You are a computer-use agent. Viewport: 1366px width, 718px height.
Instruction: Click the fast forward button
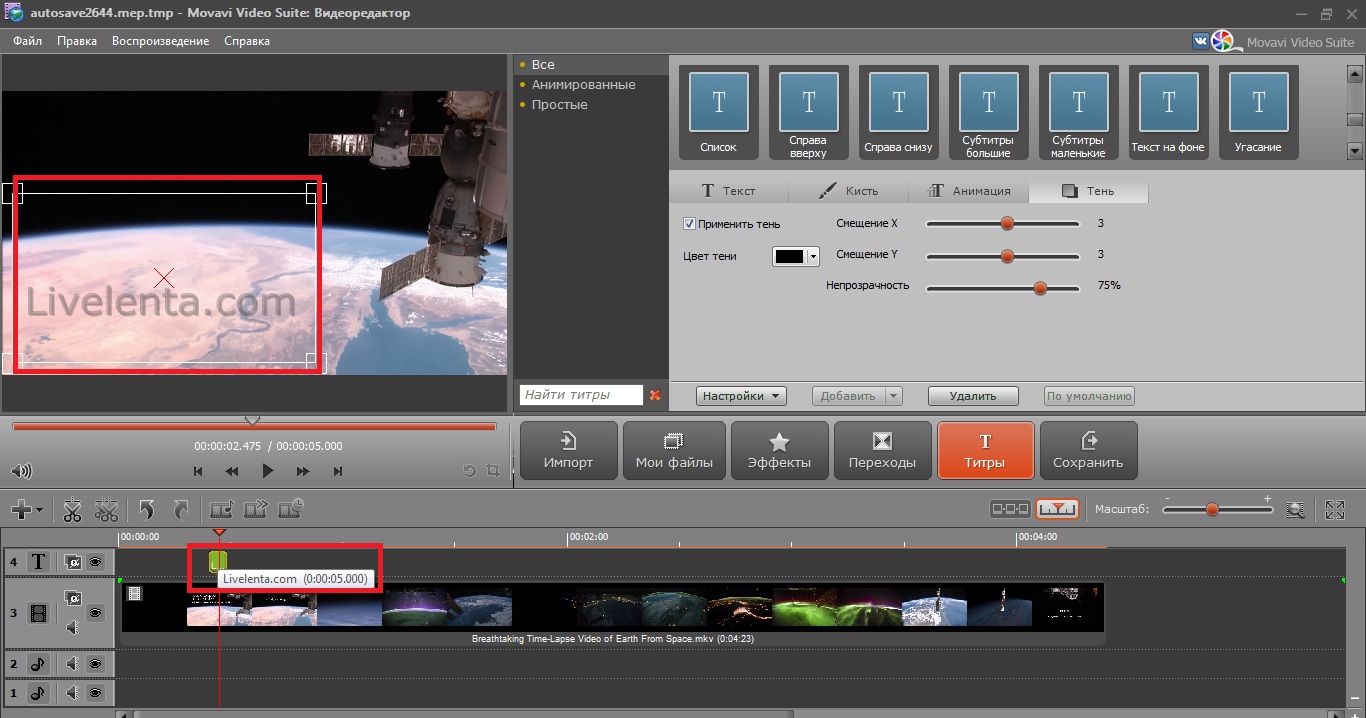pos(303,471)
